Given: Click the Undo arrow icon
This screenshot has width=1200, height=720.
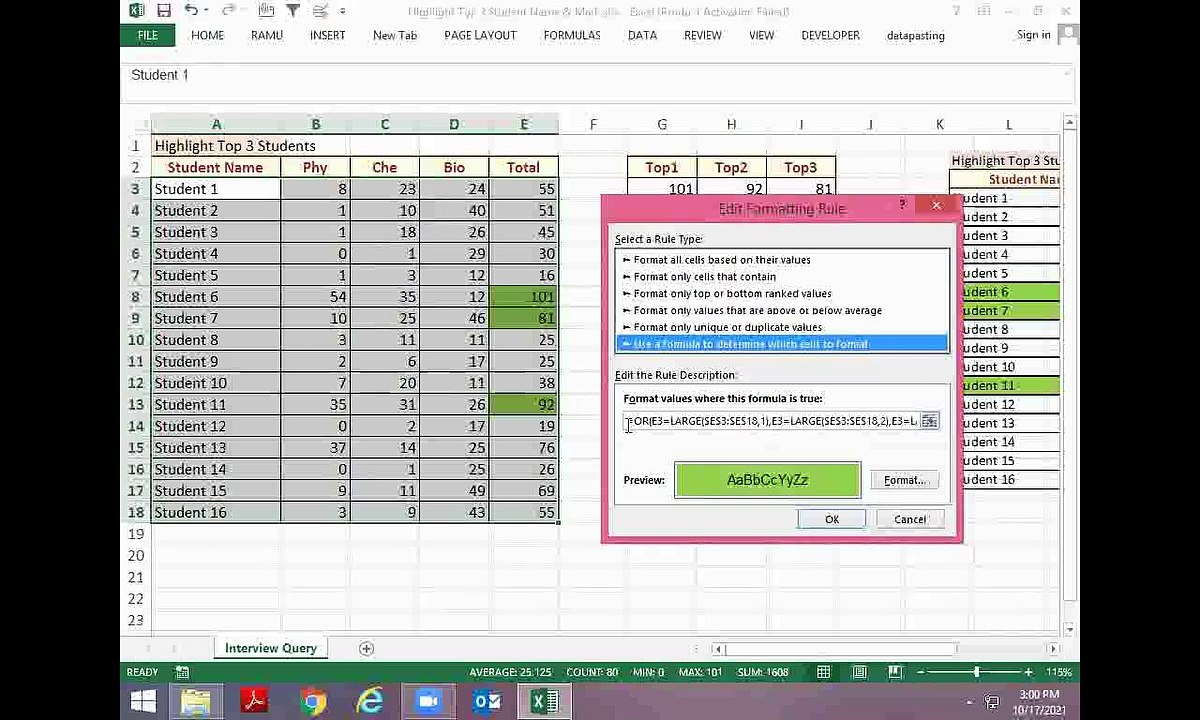Looking at the screenshot, I should [190, 11].
